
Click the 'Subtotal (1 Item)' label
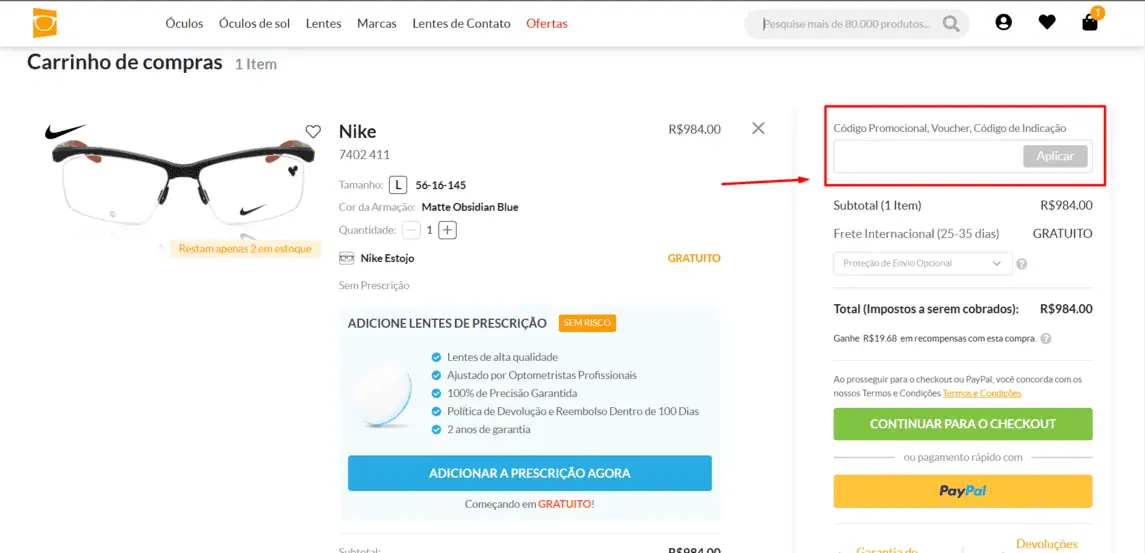coord(877,205)
